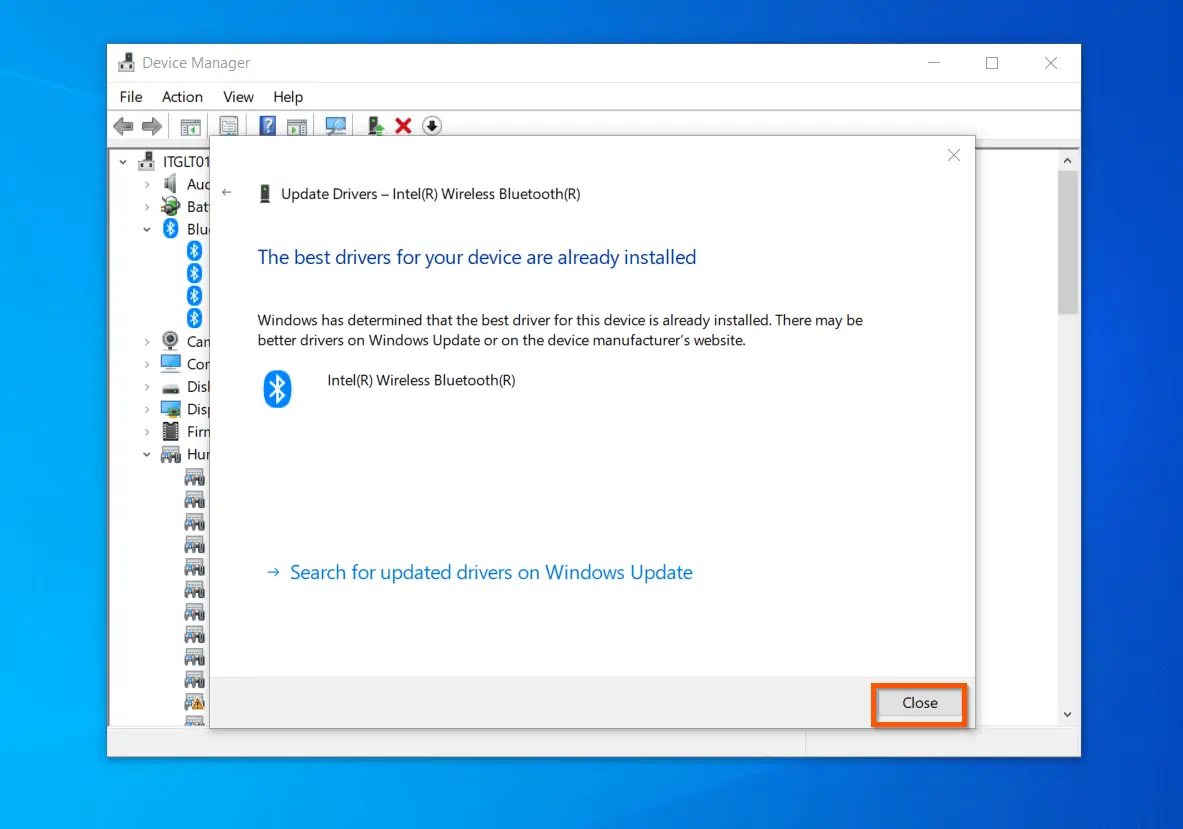
Task: Open the File menu
Action: [x=131, y=97]
